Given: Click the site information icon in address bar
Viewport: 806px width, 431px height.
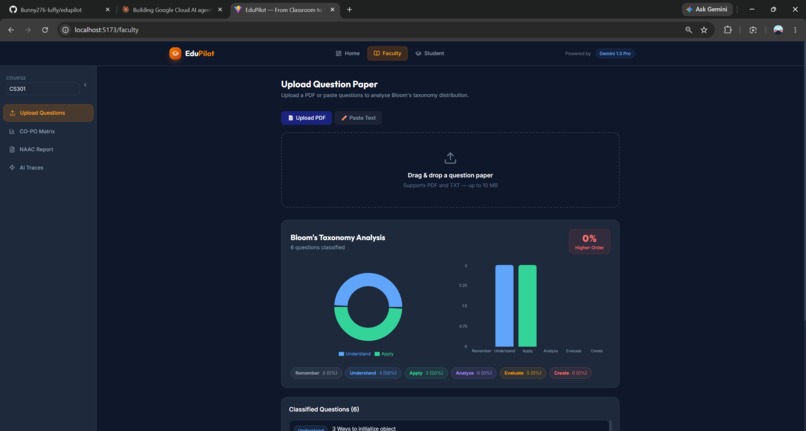Looking at the screenshot, I should 65,30.
